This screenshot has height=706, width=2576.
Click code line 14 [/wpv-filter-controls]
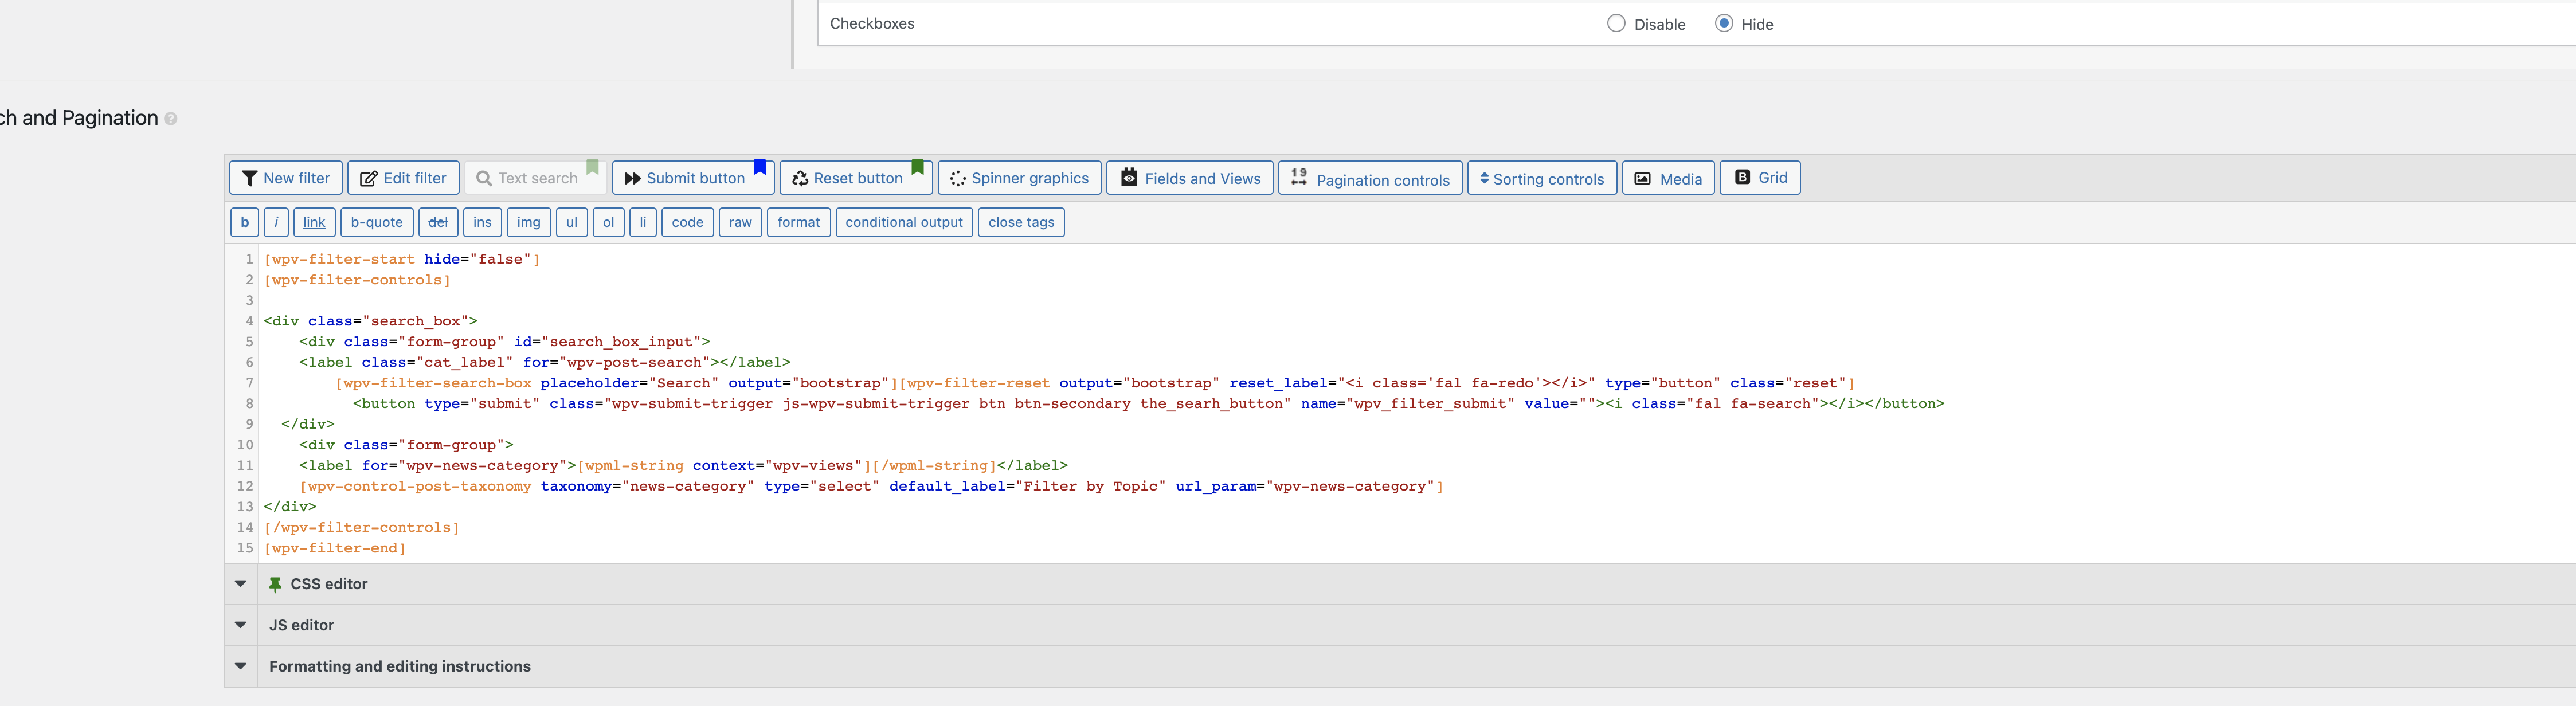(361, 528)
